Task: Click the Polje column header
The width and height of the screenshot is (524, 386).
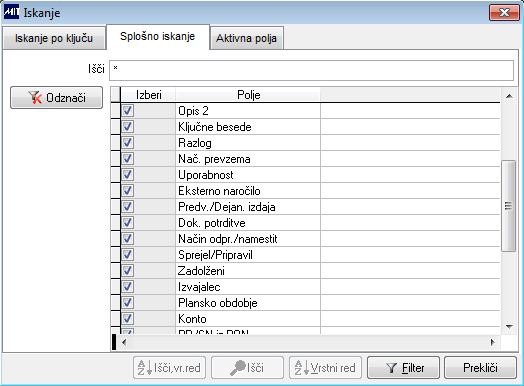Action: click(248, 95)
